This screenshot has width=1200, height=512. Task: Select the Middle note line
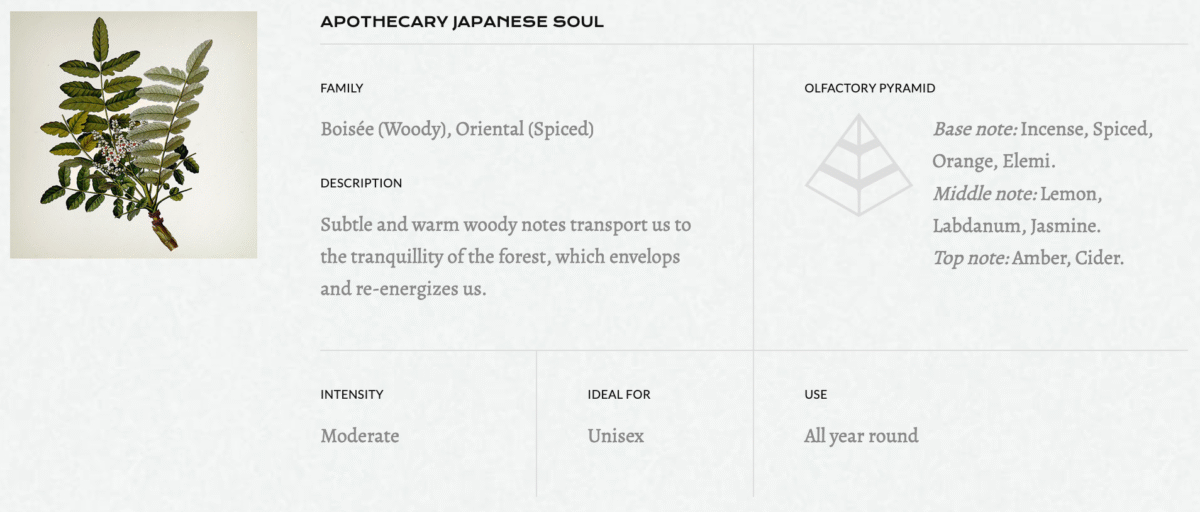[x=1017, y=209]
